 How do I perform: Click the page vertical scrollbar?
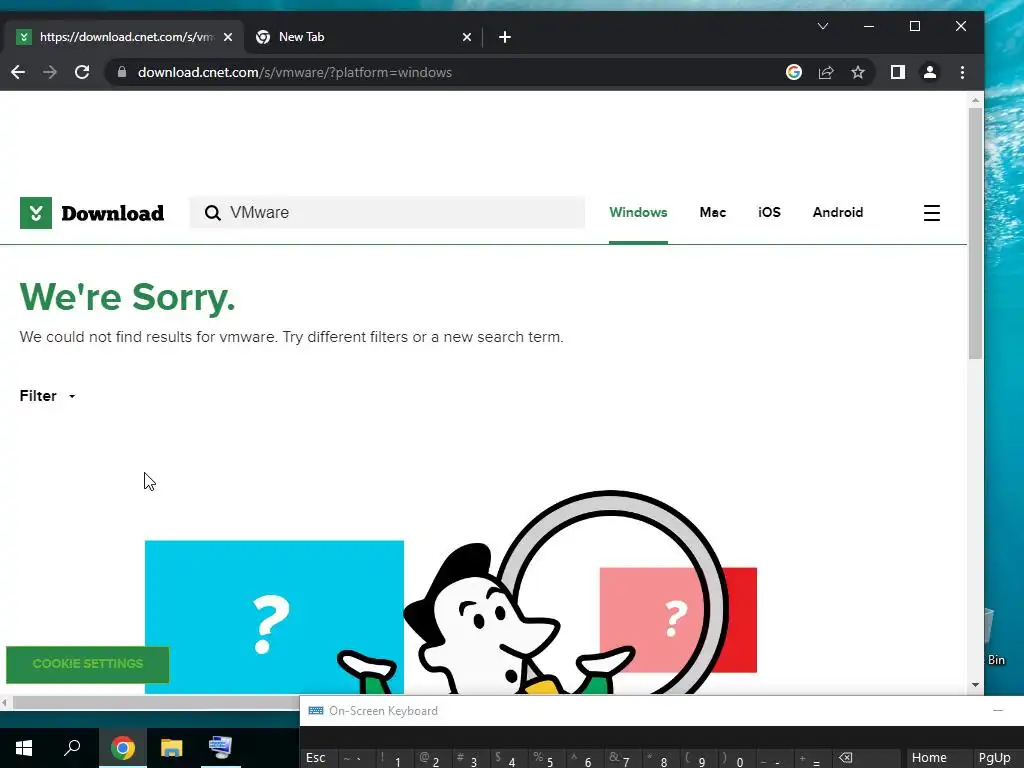[975, 234]
